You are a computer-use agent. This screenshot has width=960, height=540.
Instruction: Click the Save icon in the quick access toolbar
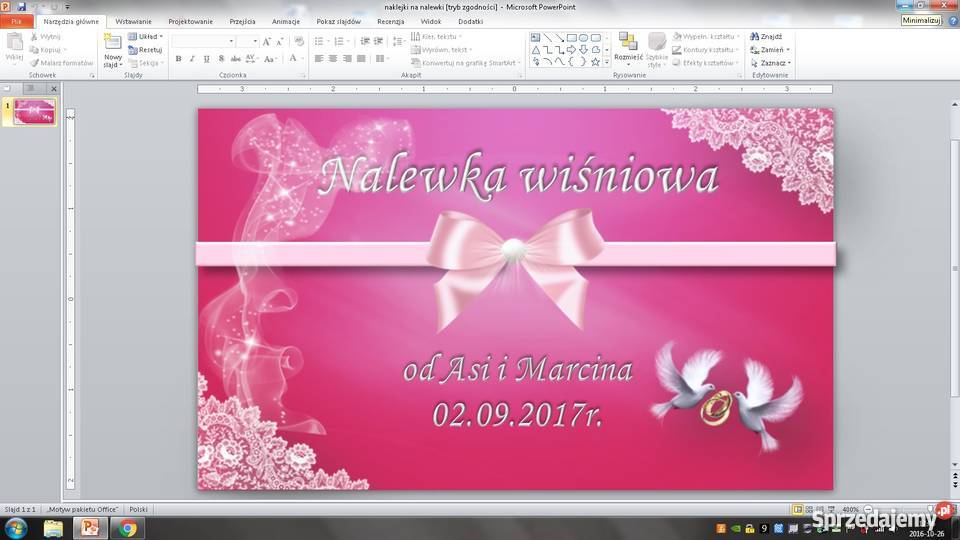[21, 6]
